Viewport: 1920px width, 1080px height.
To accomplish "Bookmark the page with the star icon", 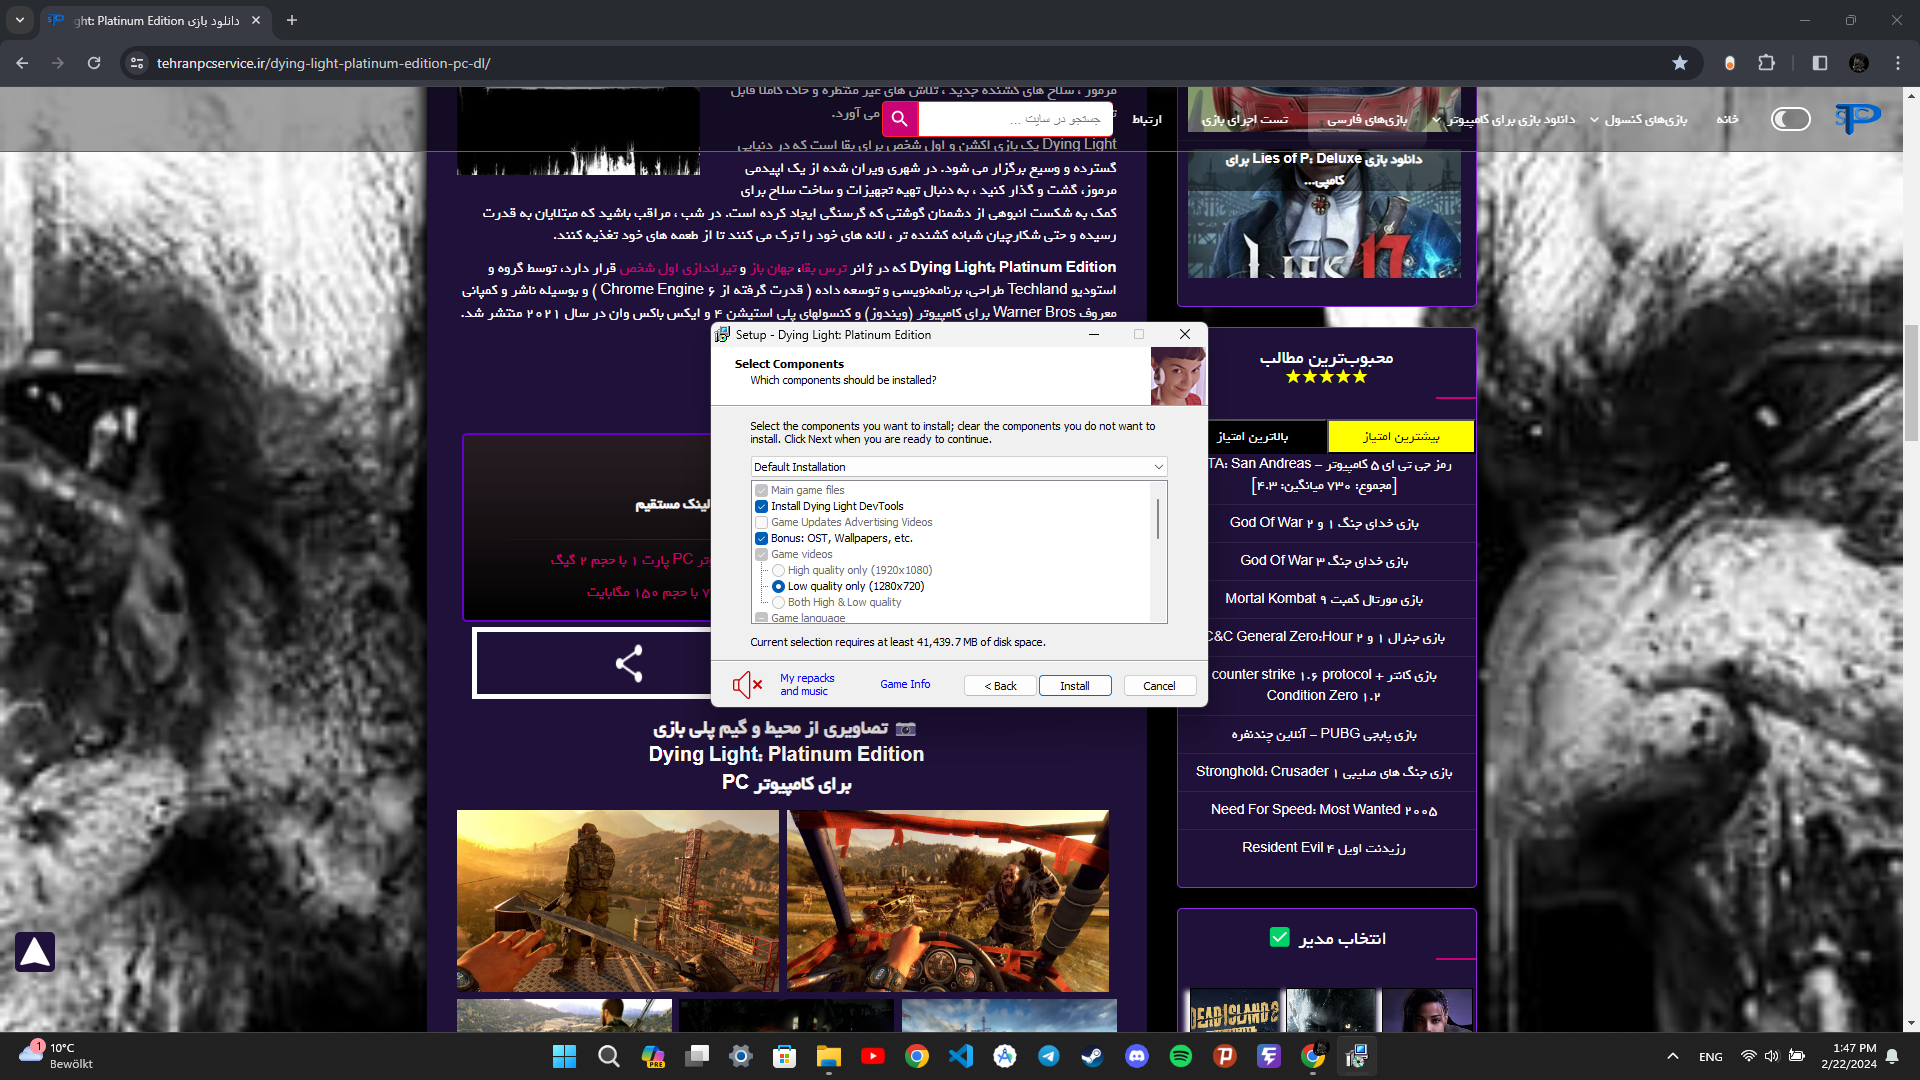I will click(1680, 63).
